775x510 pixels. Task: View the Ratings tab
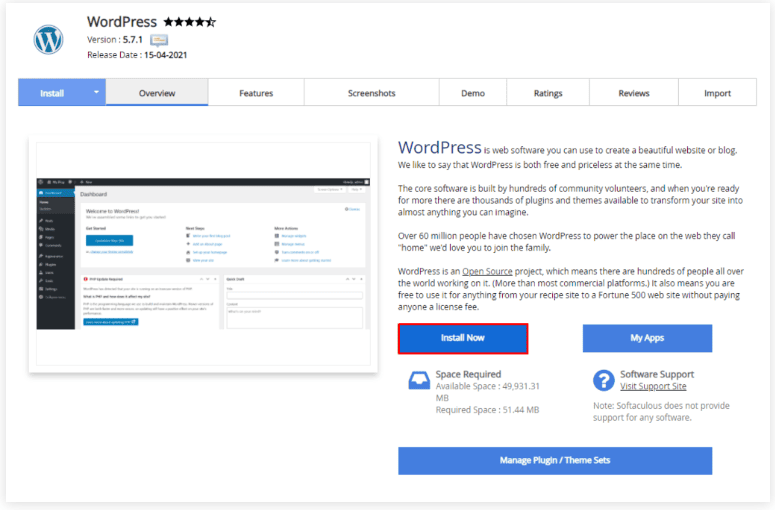coord(548,93)
